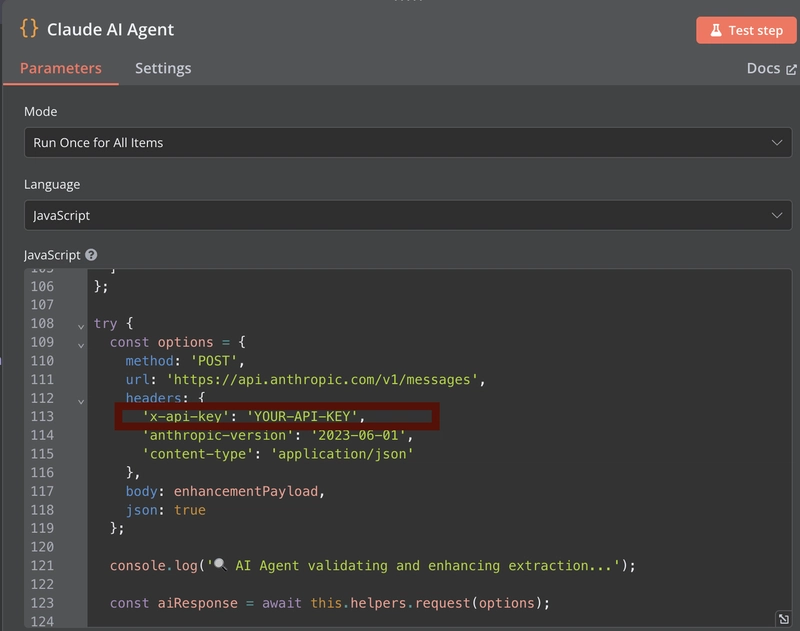
Task: Click the 'content-type' header key
Action: 198,453
